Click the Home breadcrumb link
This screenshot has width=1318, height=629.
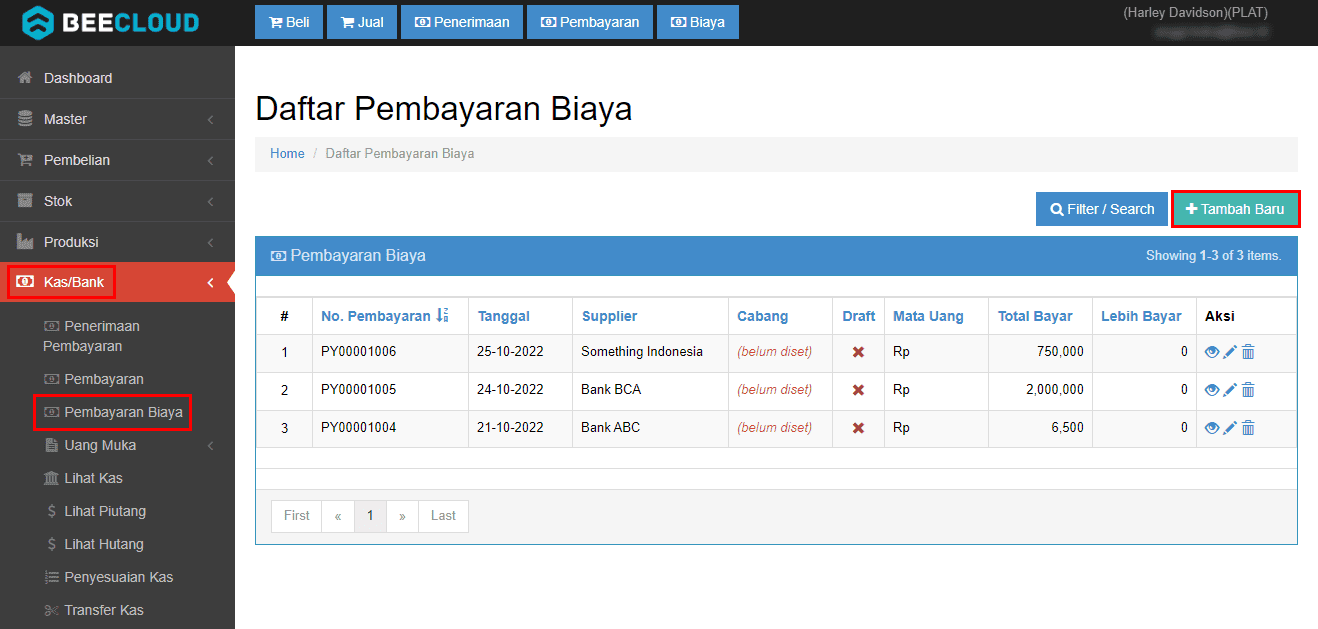(x=287, y=154)
